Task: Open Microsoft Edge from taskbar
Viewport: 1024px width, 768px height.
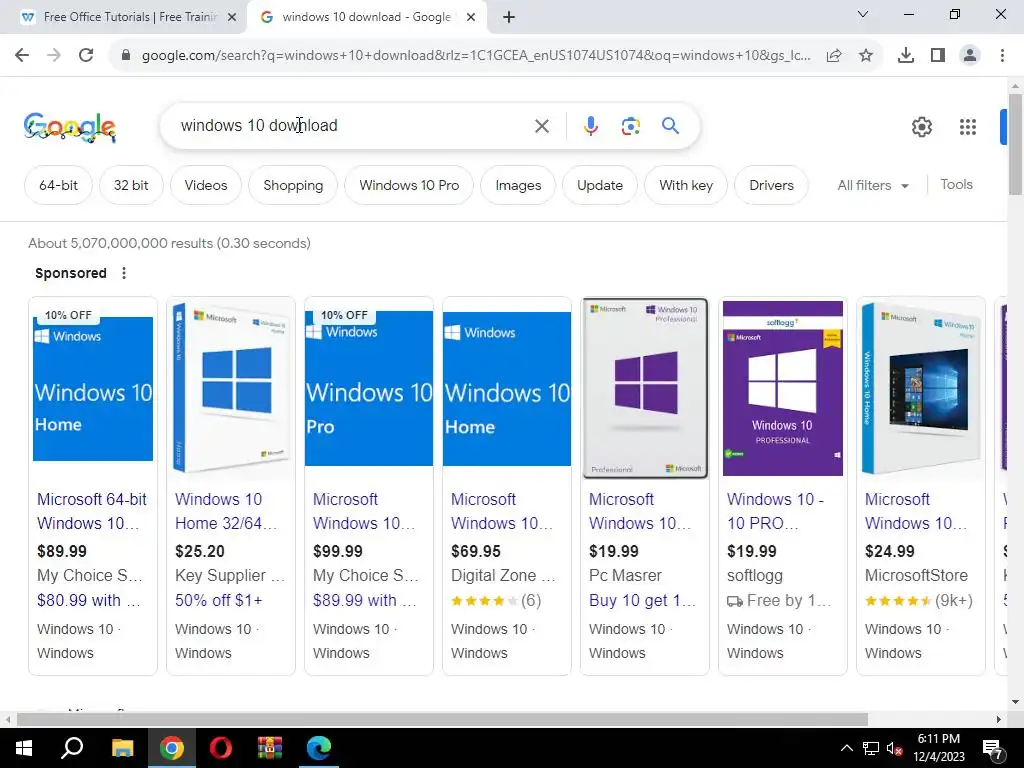Action: coord(319,748)
